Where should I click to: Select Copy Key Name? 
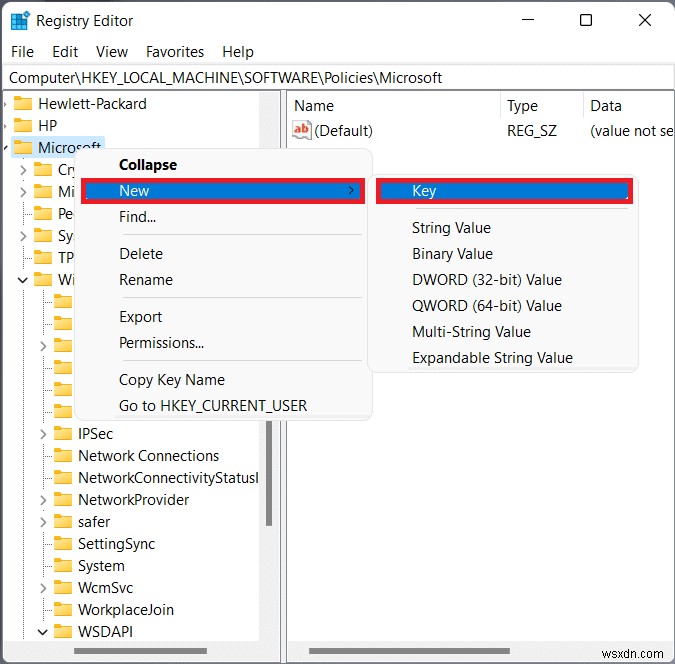(223, 379)
